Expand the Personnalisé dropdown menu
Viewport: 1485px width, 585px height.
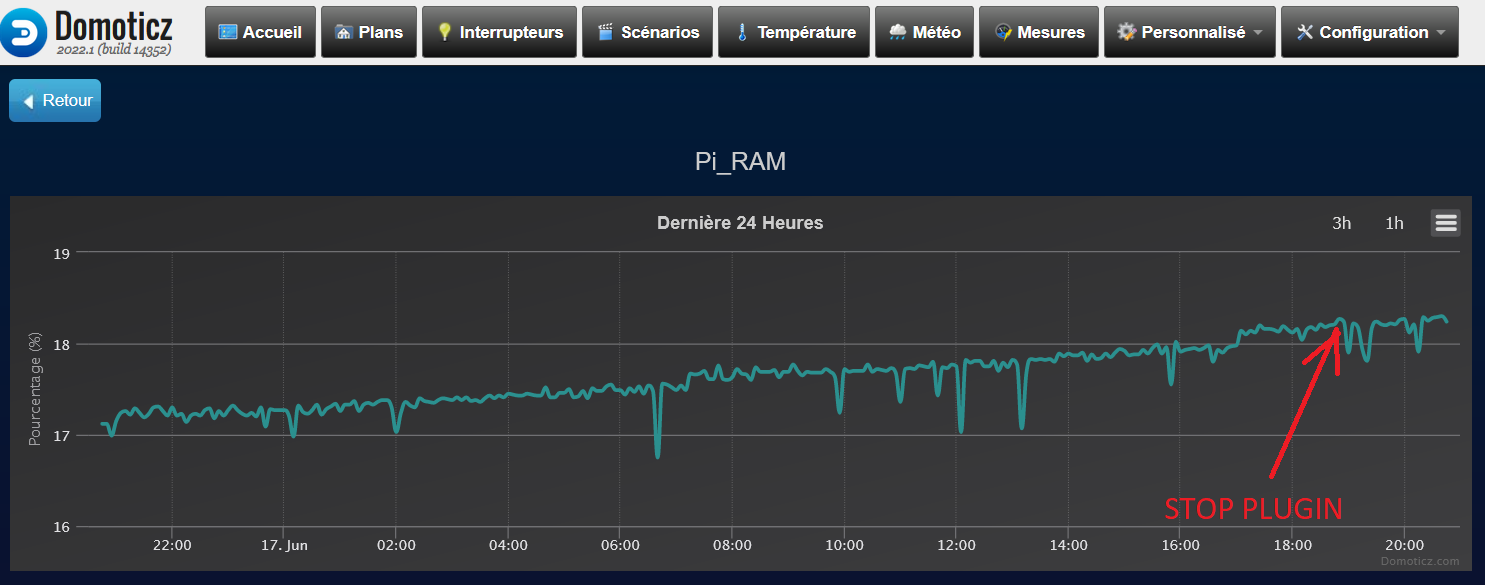point(1190,32)
